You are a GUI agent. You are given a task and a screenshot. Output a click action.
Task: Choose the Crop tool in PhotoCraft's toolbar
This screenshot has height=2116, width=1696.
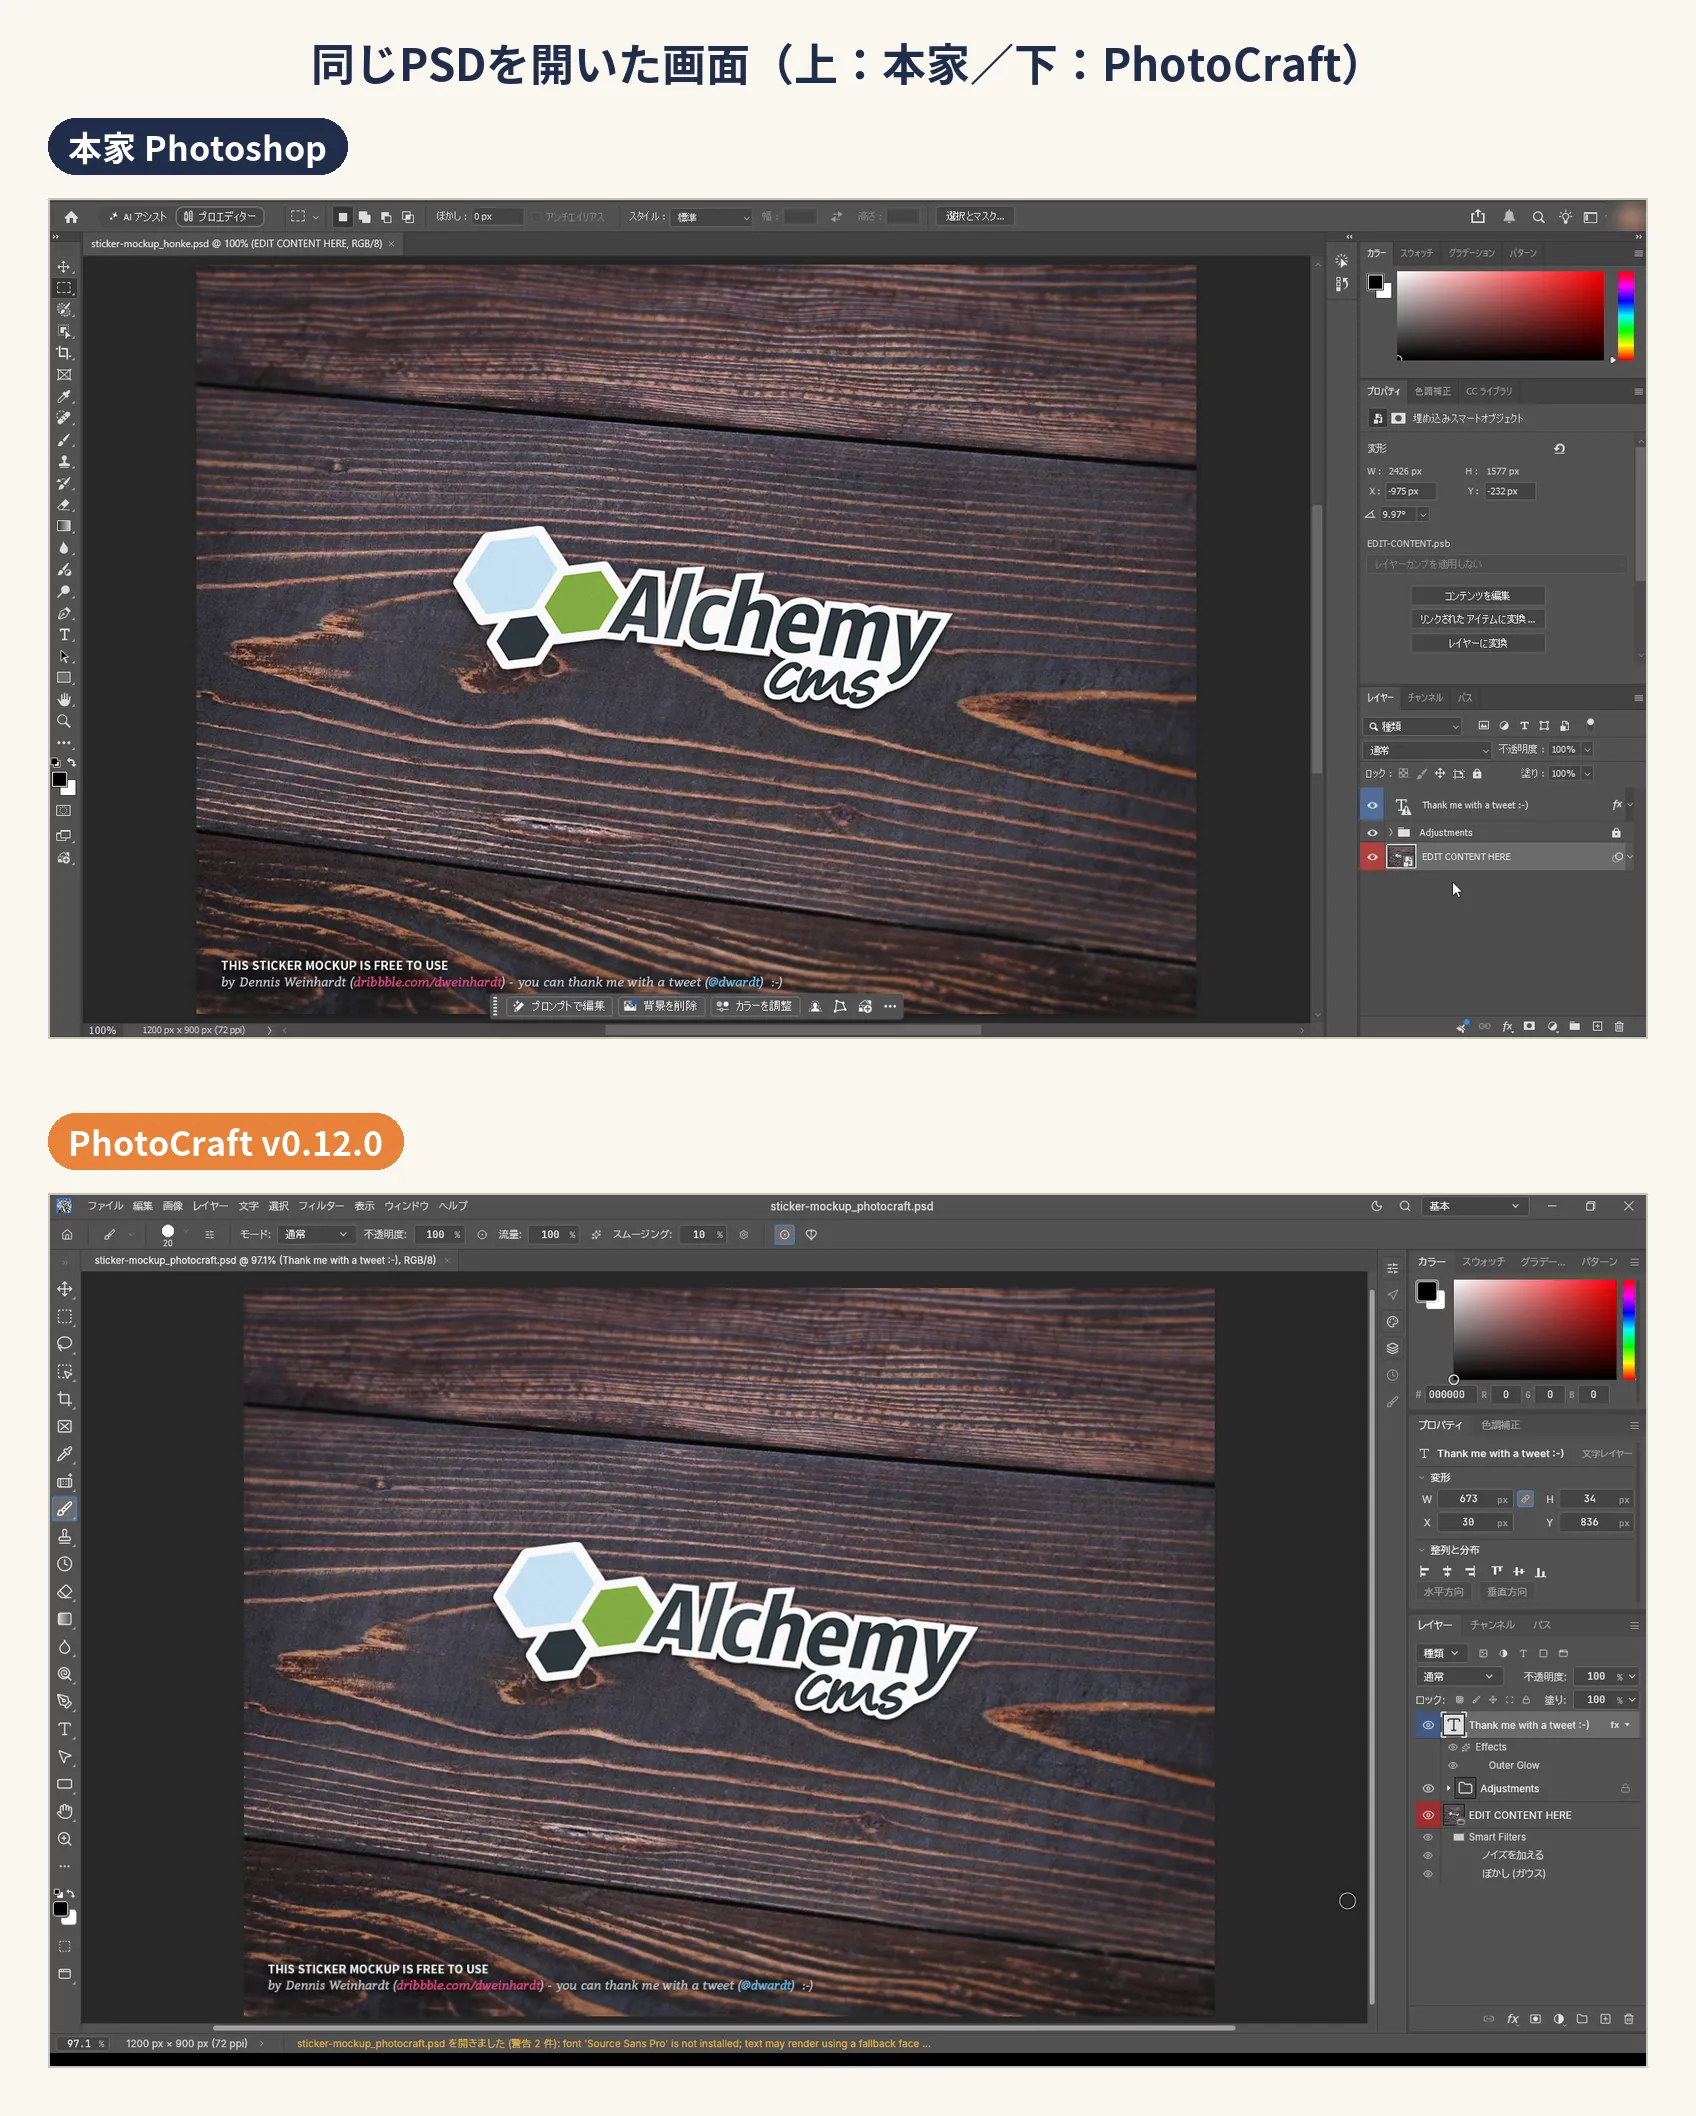tap(65, 1398)
